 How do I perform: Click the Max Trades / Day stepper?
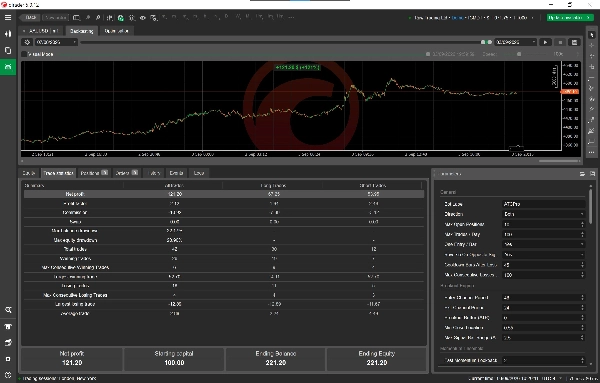(x=582, y=234)
